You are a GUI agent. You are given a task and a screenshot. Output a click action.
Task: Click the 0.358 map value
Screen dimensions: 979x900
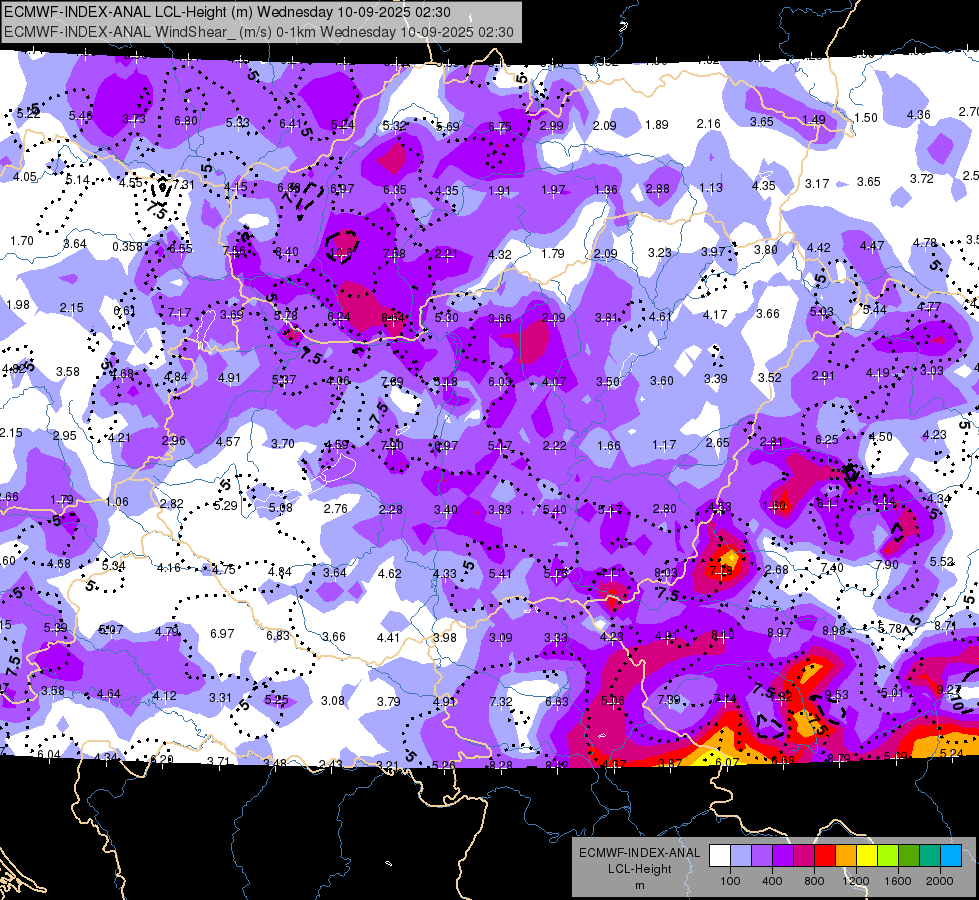coord(128,247)
